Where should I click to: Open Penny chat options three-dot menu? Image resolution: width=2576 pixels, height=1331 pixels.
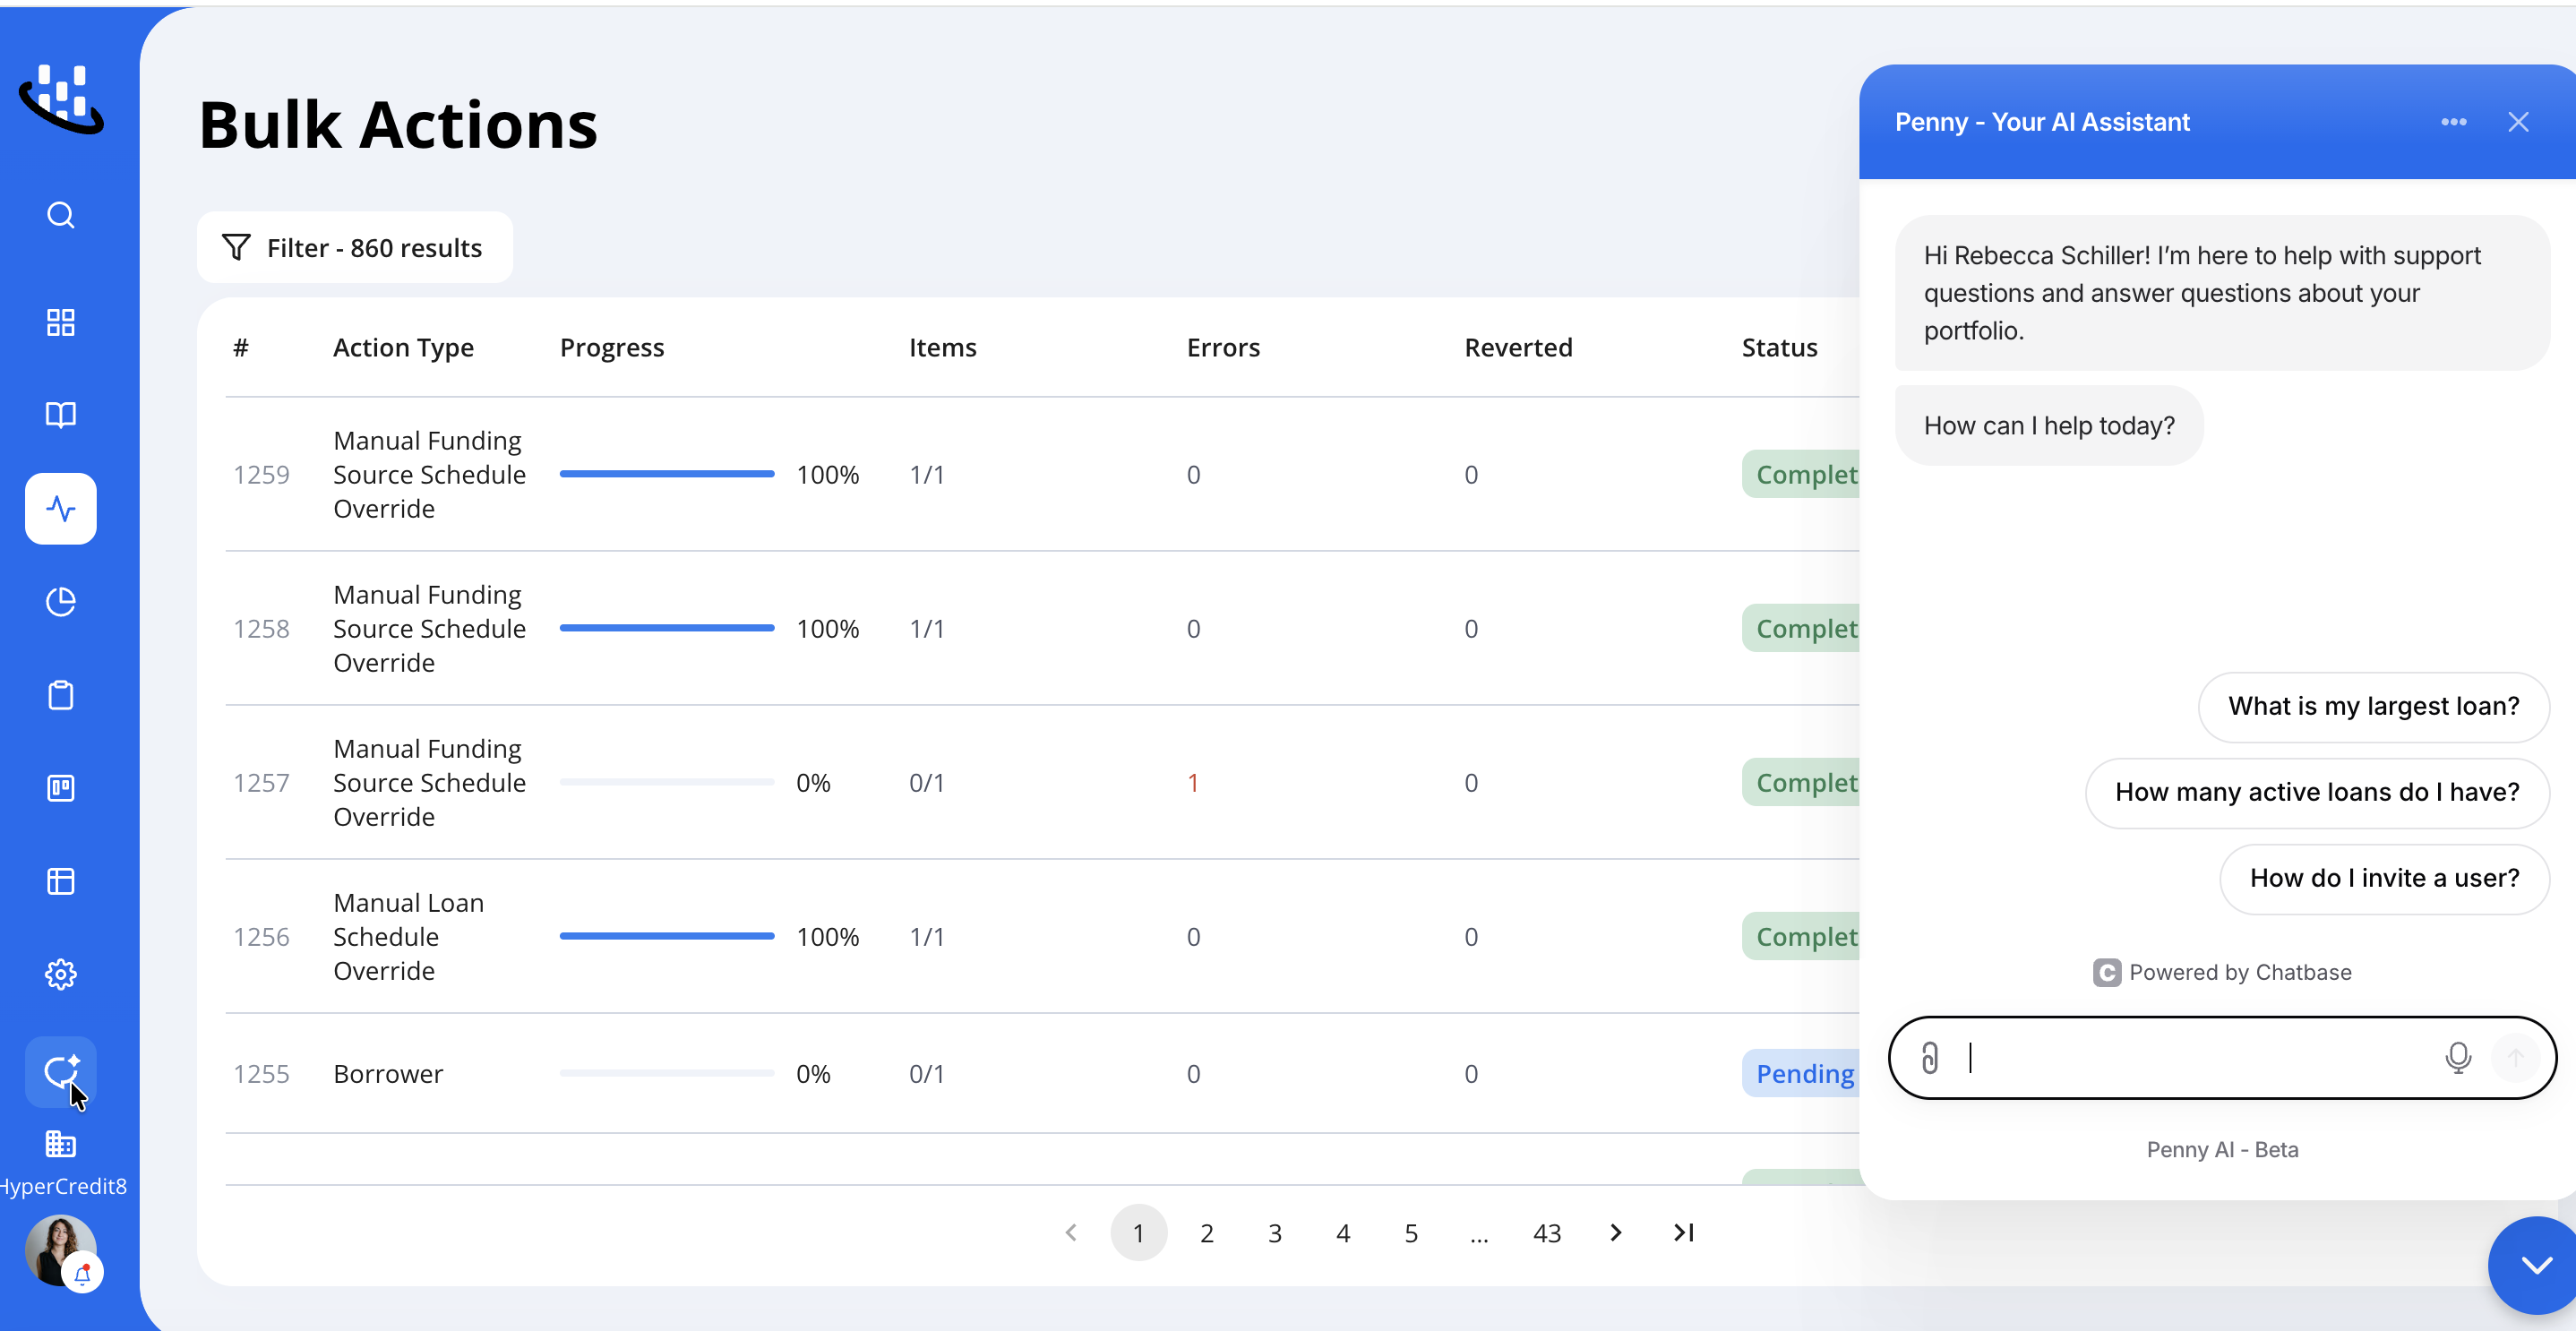click(x=2453, y=122)
